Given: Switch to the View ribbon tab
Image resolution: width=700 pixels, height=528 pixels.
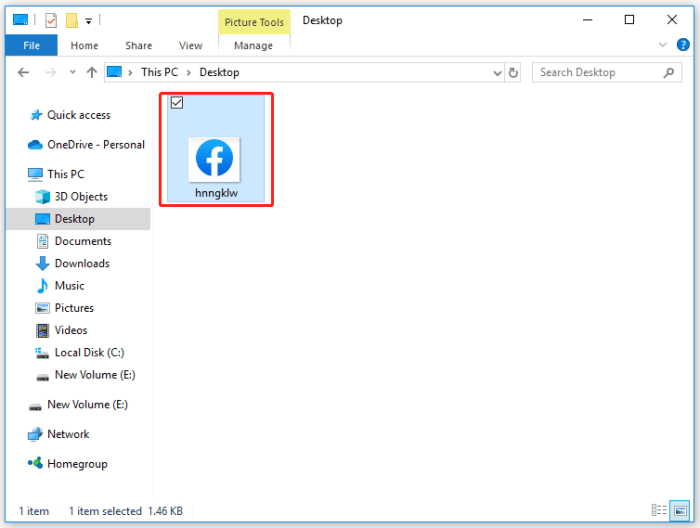Looking at the screenshot, I should pos(190,45).
